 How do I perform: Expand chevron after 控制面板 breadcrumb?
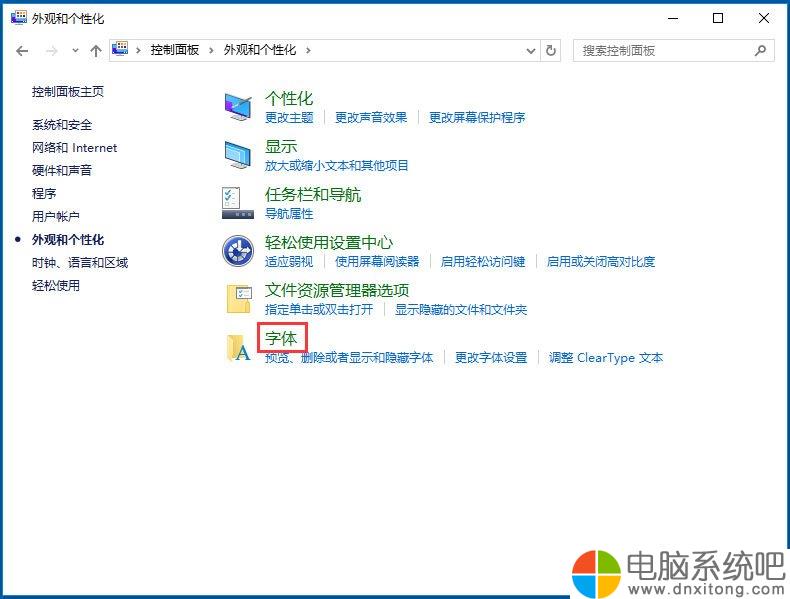click(x=211, y=50)
